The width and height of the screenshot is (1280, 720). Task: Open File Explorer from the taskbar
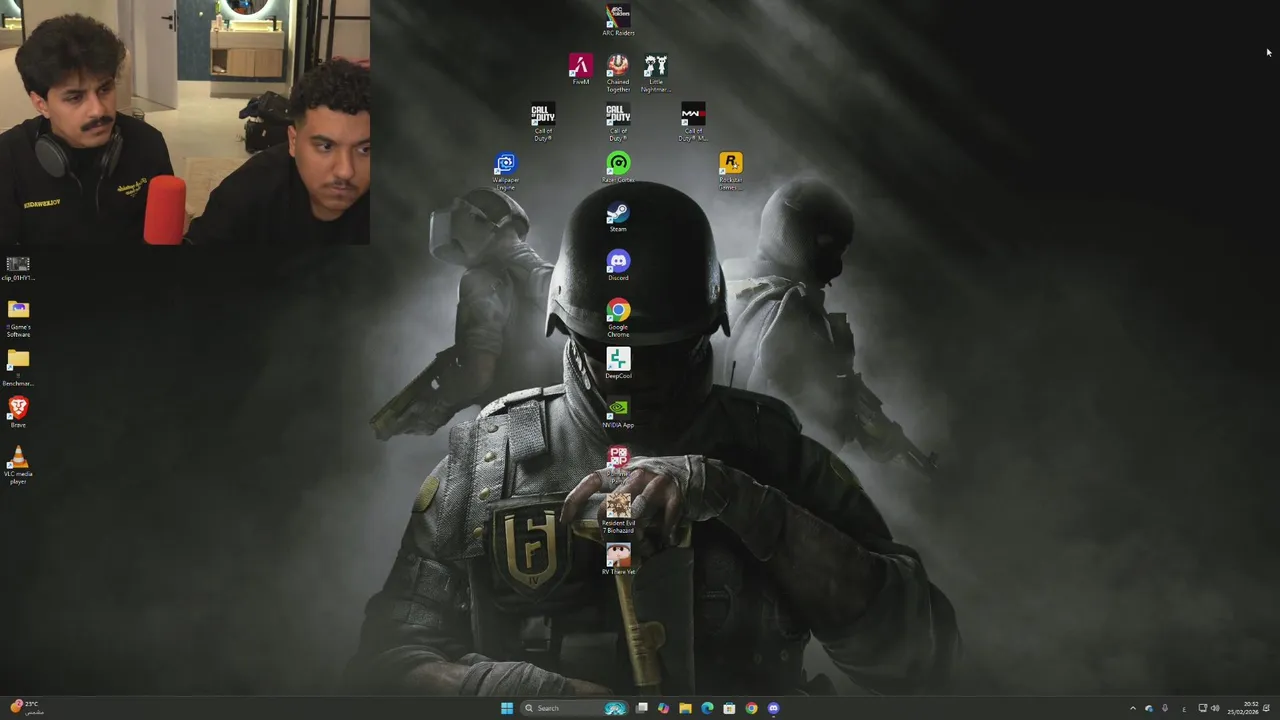(x=685, y=708)
